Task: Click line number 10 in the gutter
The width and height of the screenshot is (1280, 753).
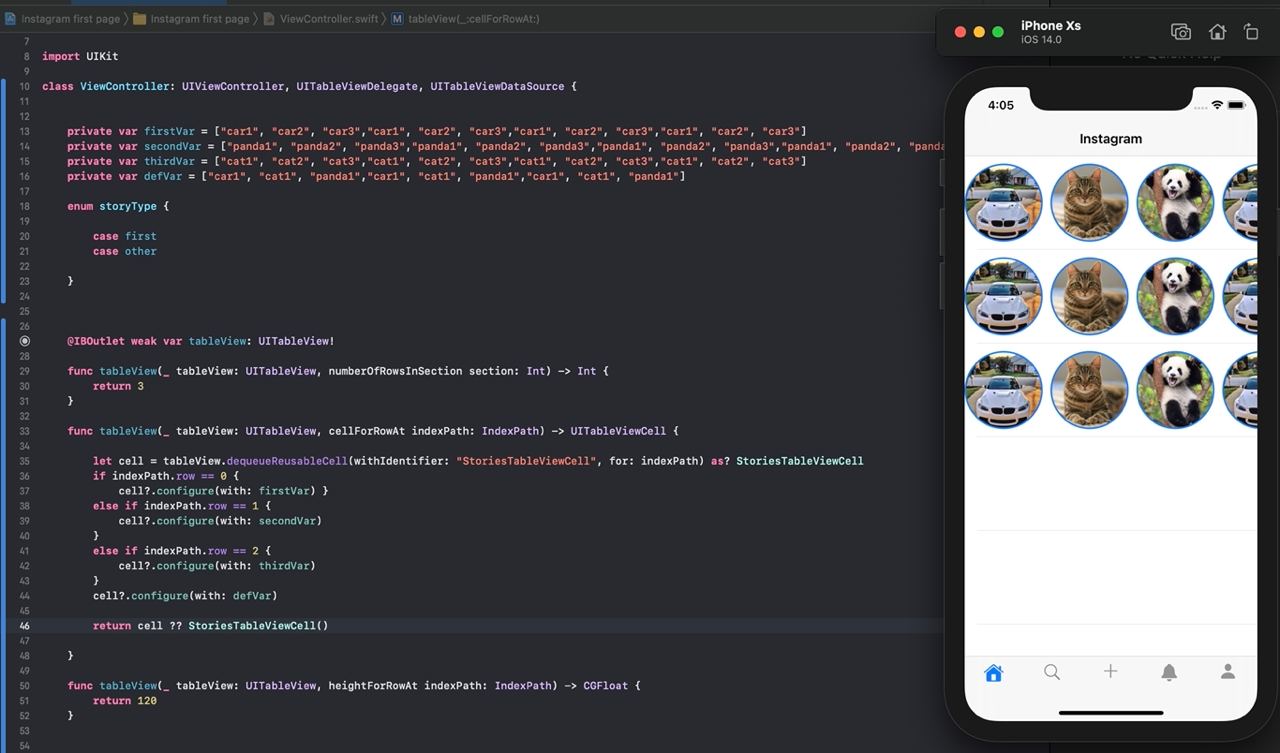Action: (25, 86)
